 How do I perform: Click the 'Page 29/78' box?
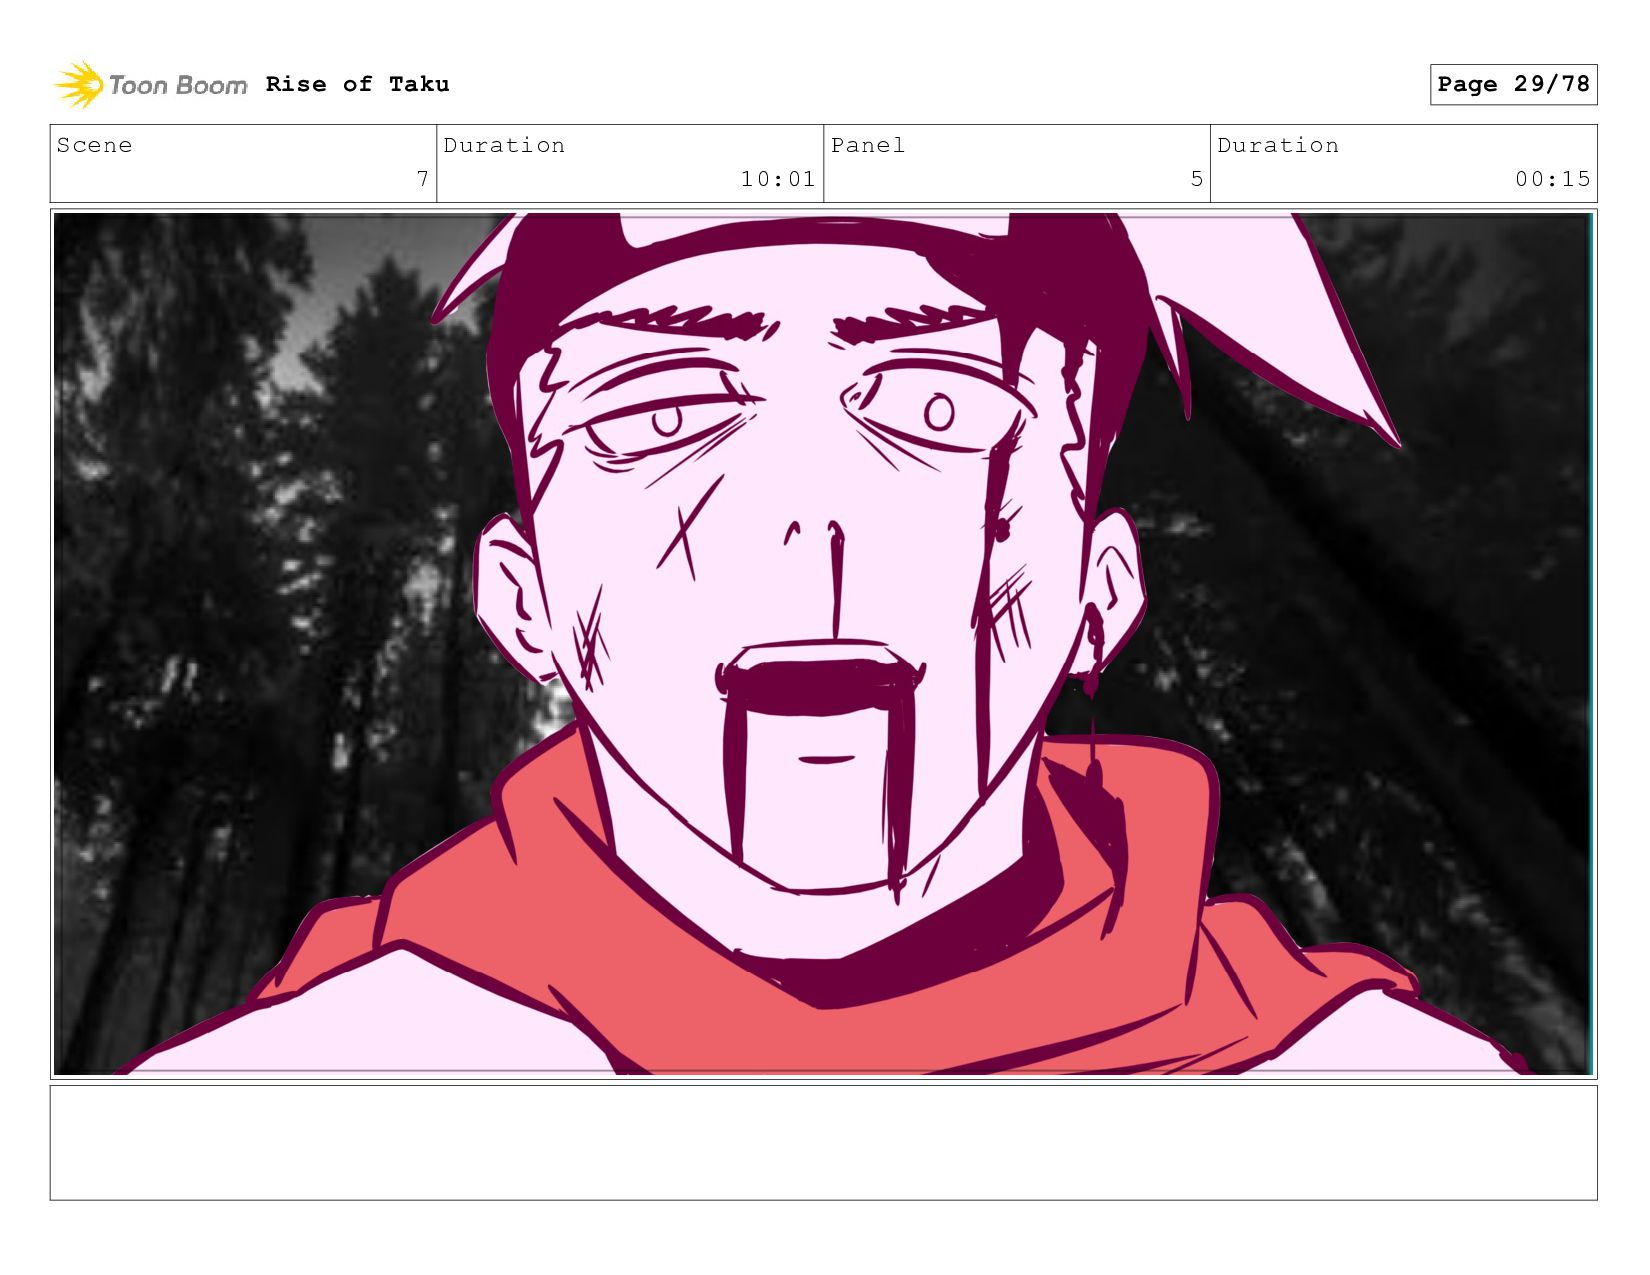pyautogui.click(x=1513, y=84)
